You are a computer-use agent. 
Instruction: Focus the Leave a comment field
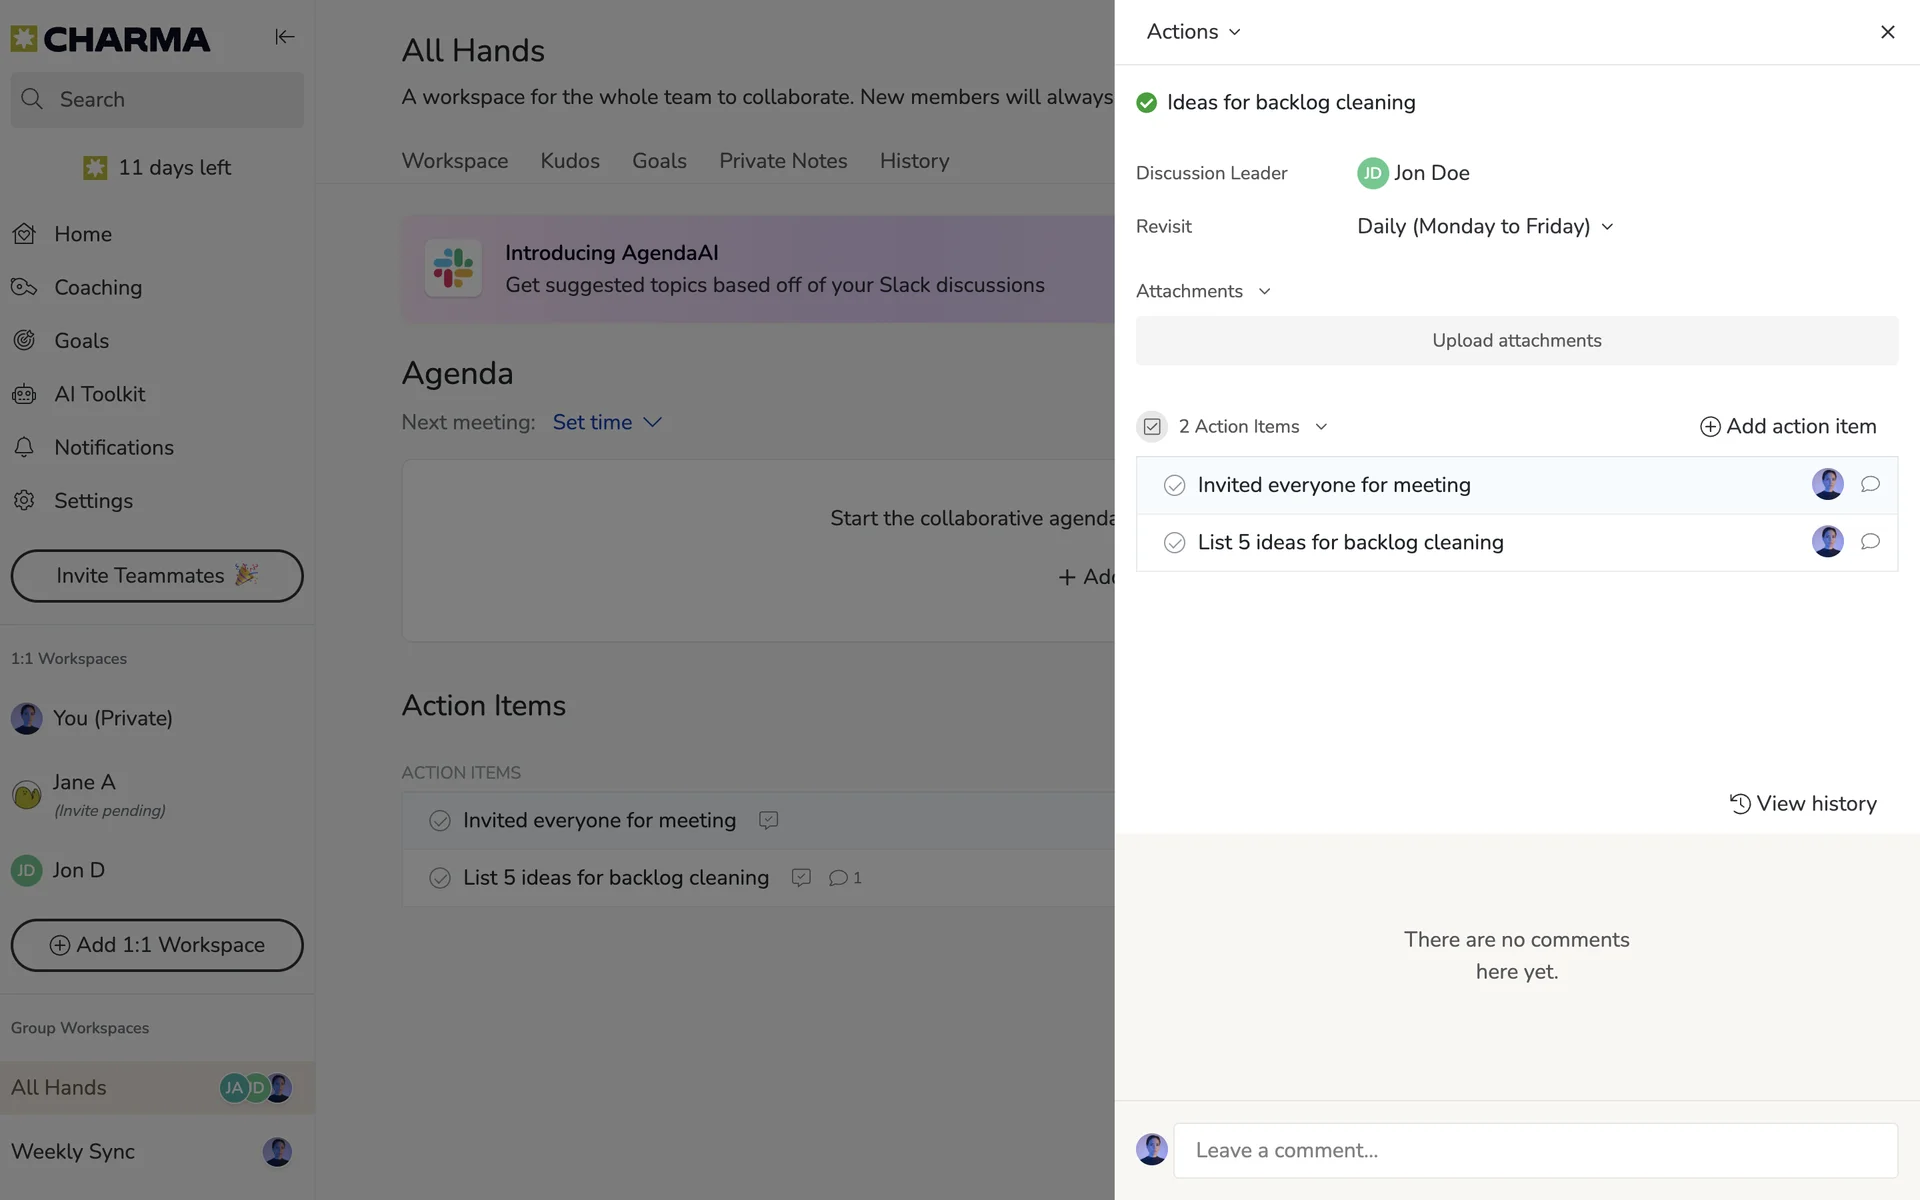(1535, 1150)
